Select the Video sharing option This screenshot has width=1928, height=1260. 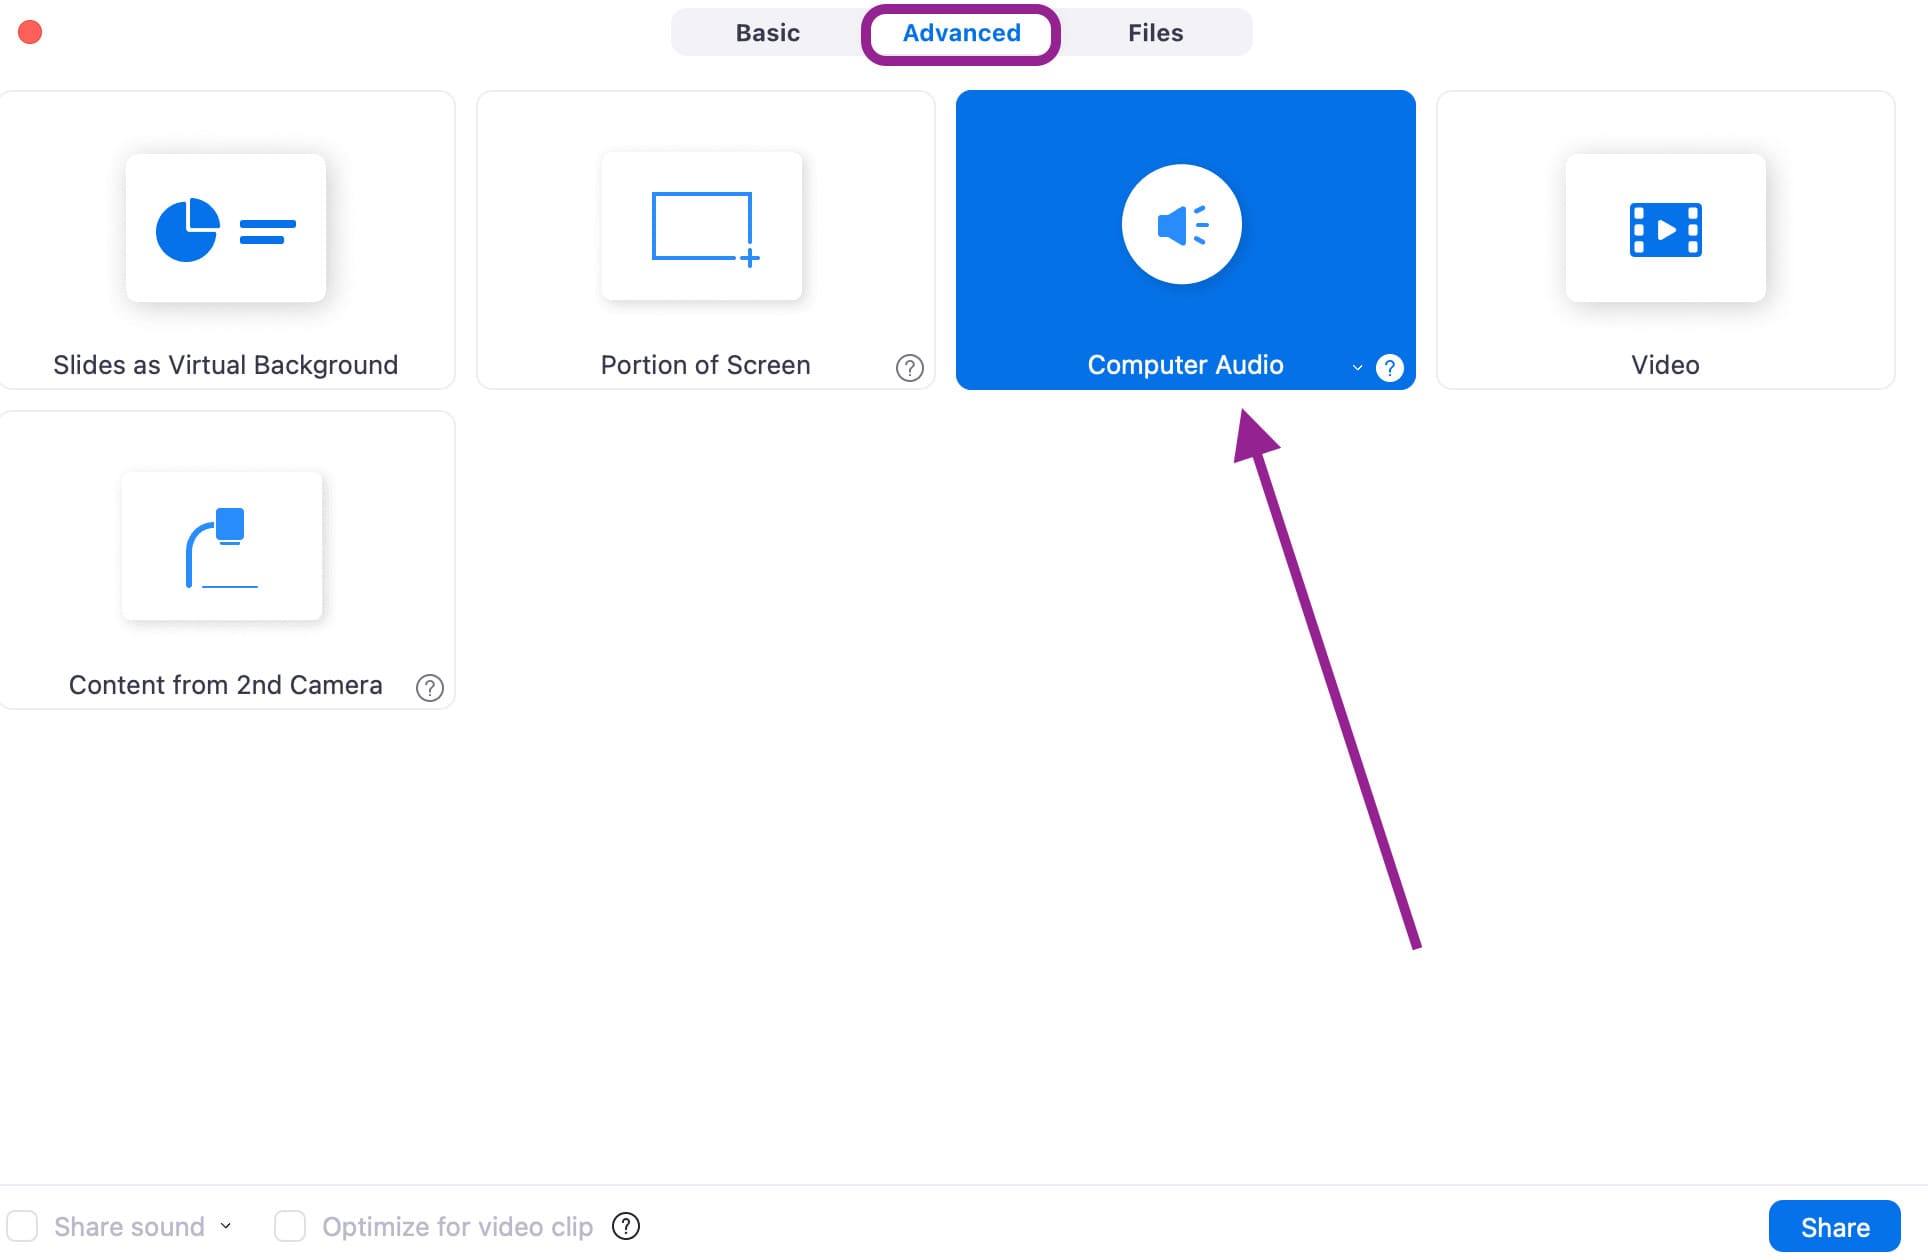click(x=1664, y=239)
